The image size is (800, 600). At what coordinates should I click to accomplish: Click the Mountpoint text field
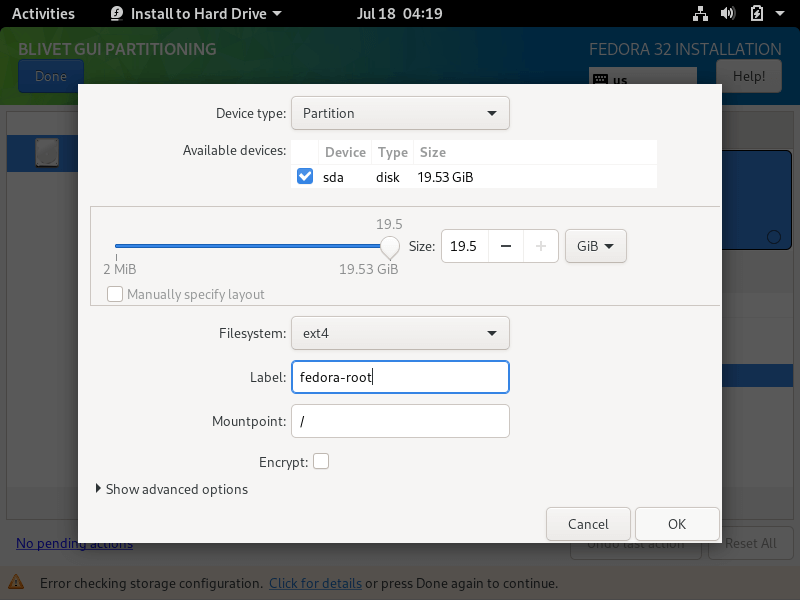(x=400, y=421)
